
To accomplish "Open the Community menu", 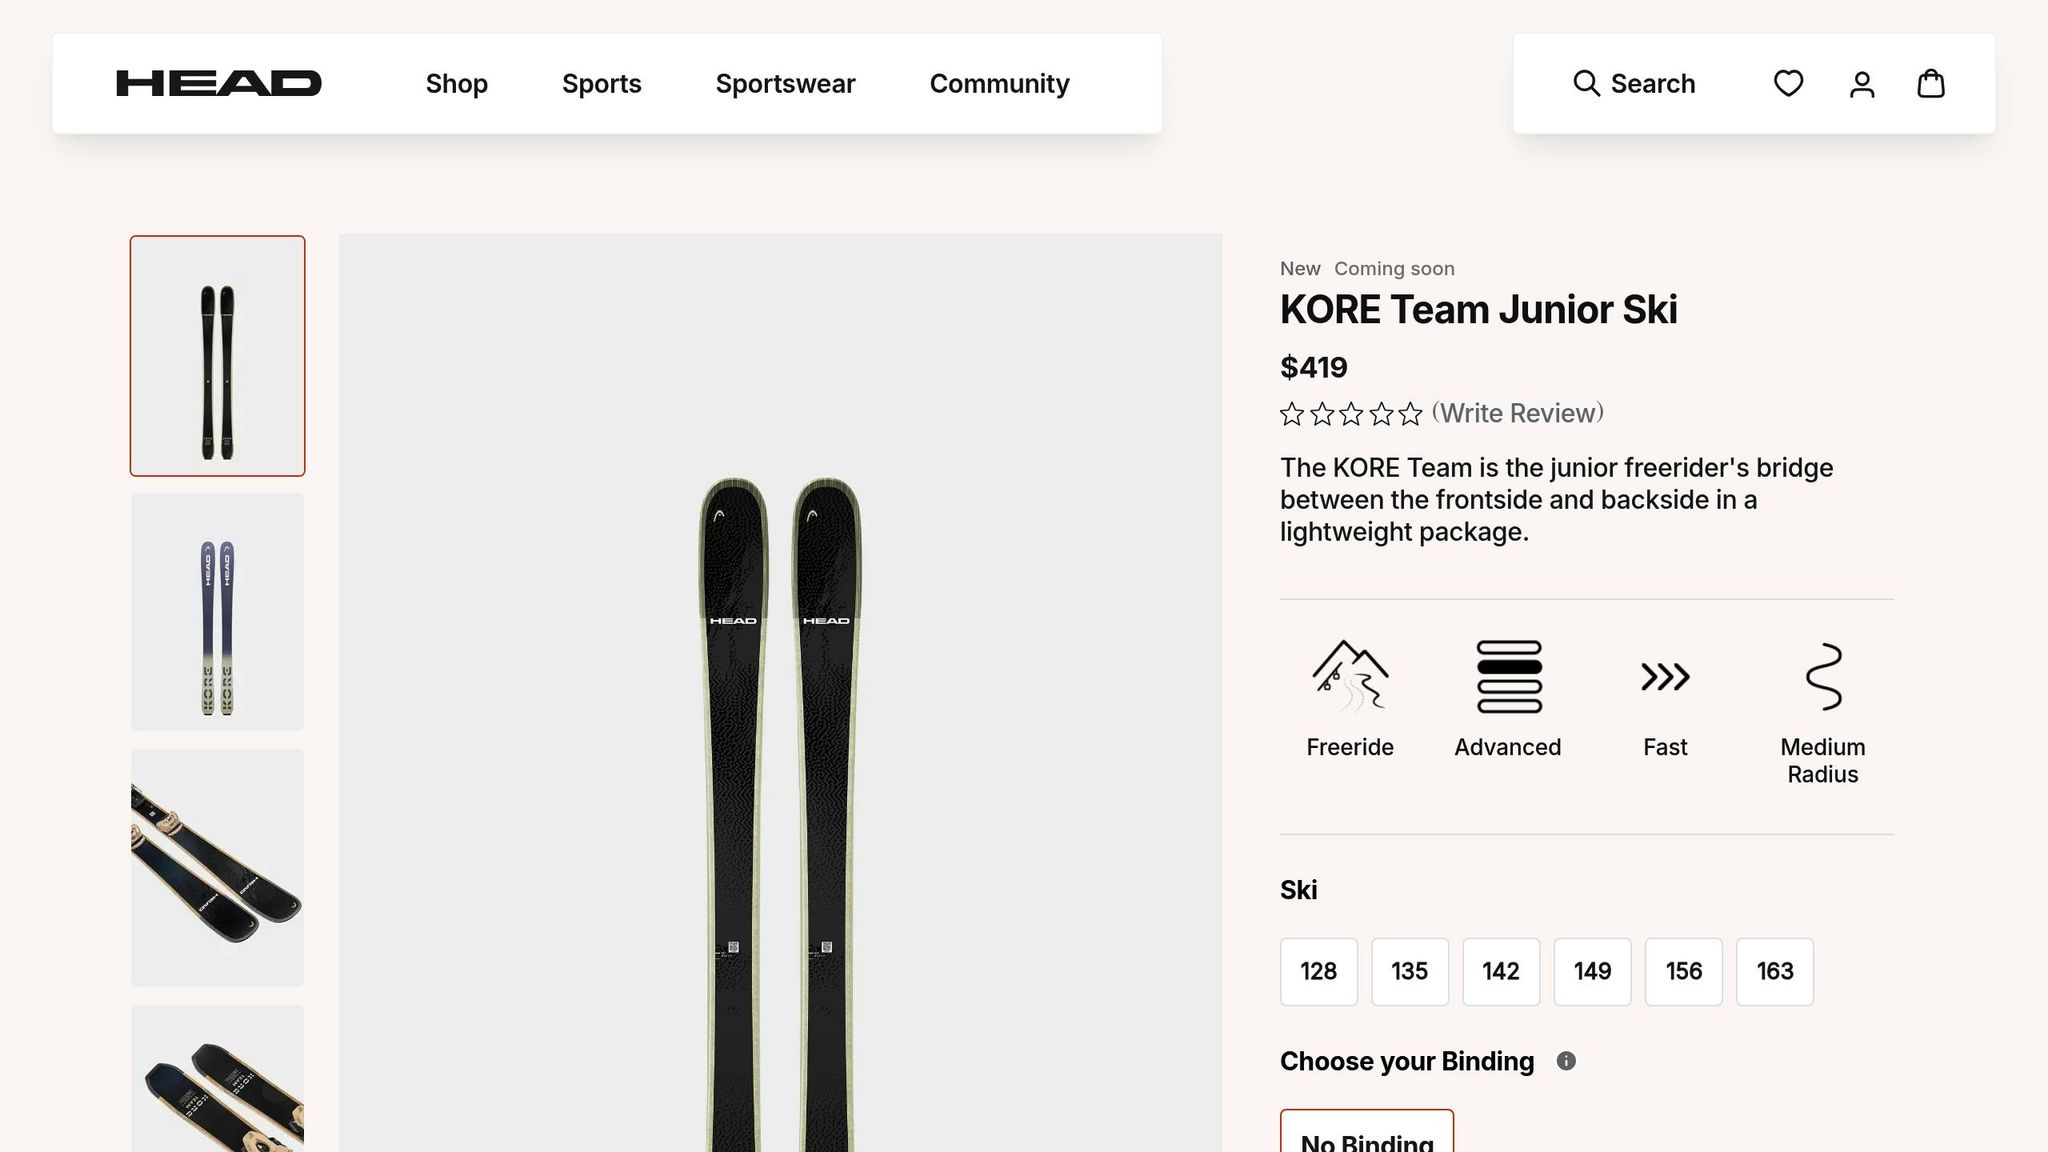I will click(999, 83).
